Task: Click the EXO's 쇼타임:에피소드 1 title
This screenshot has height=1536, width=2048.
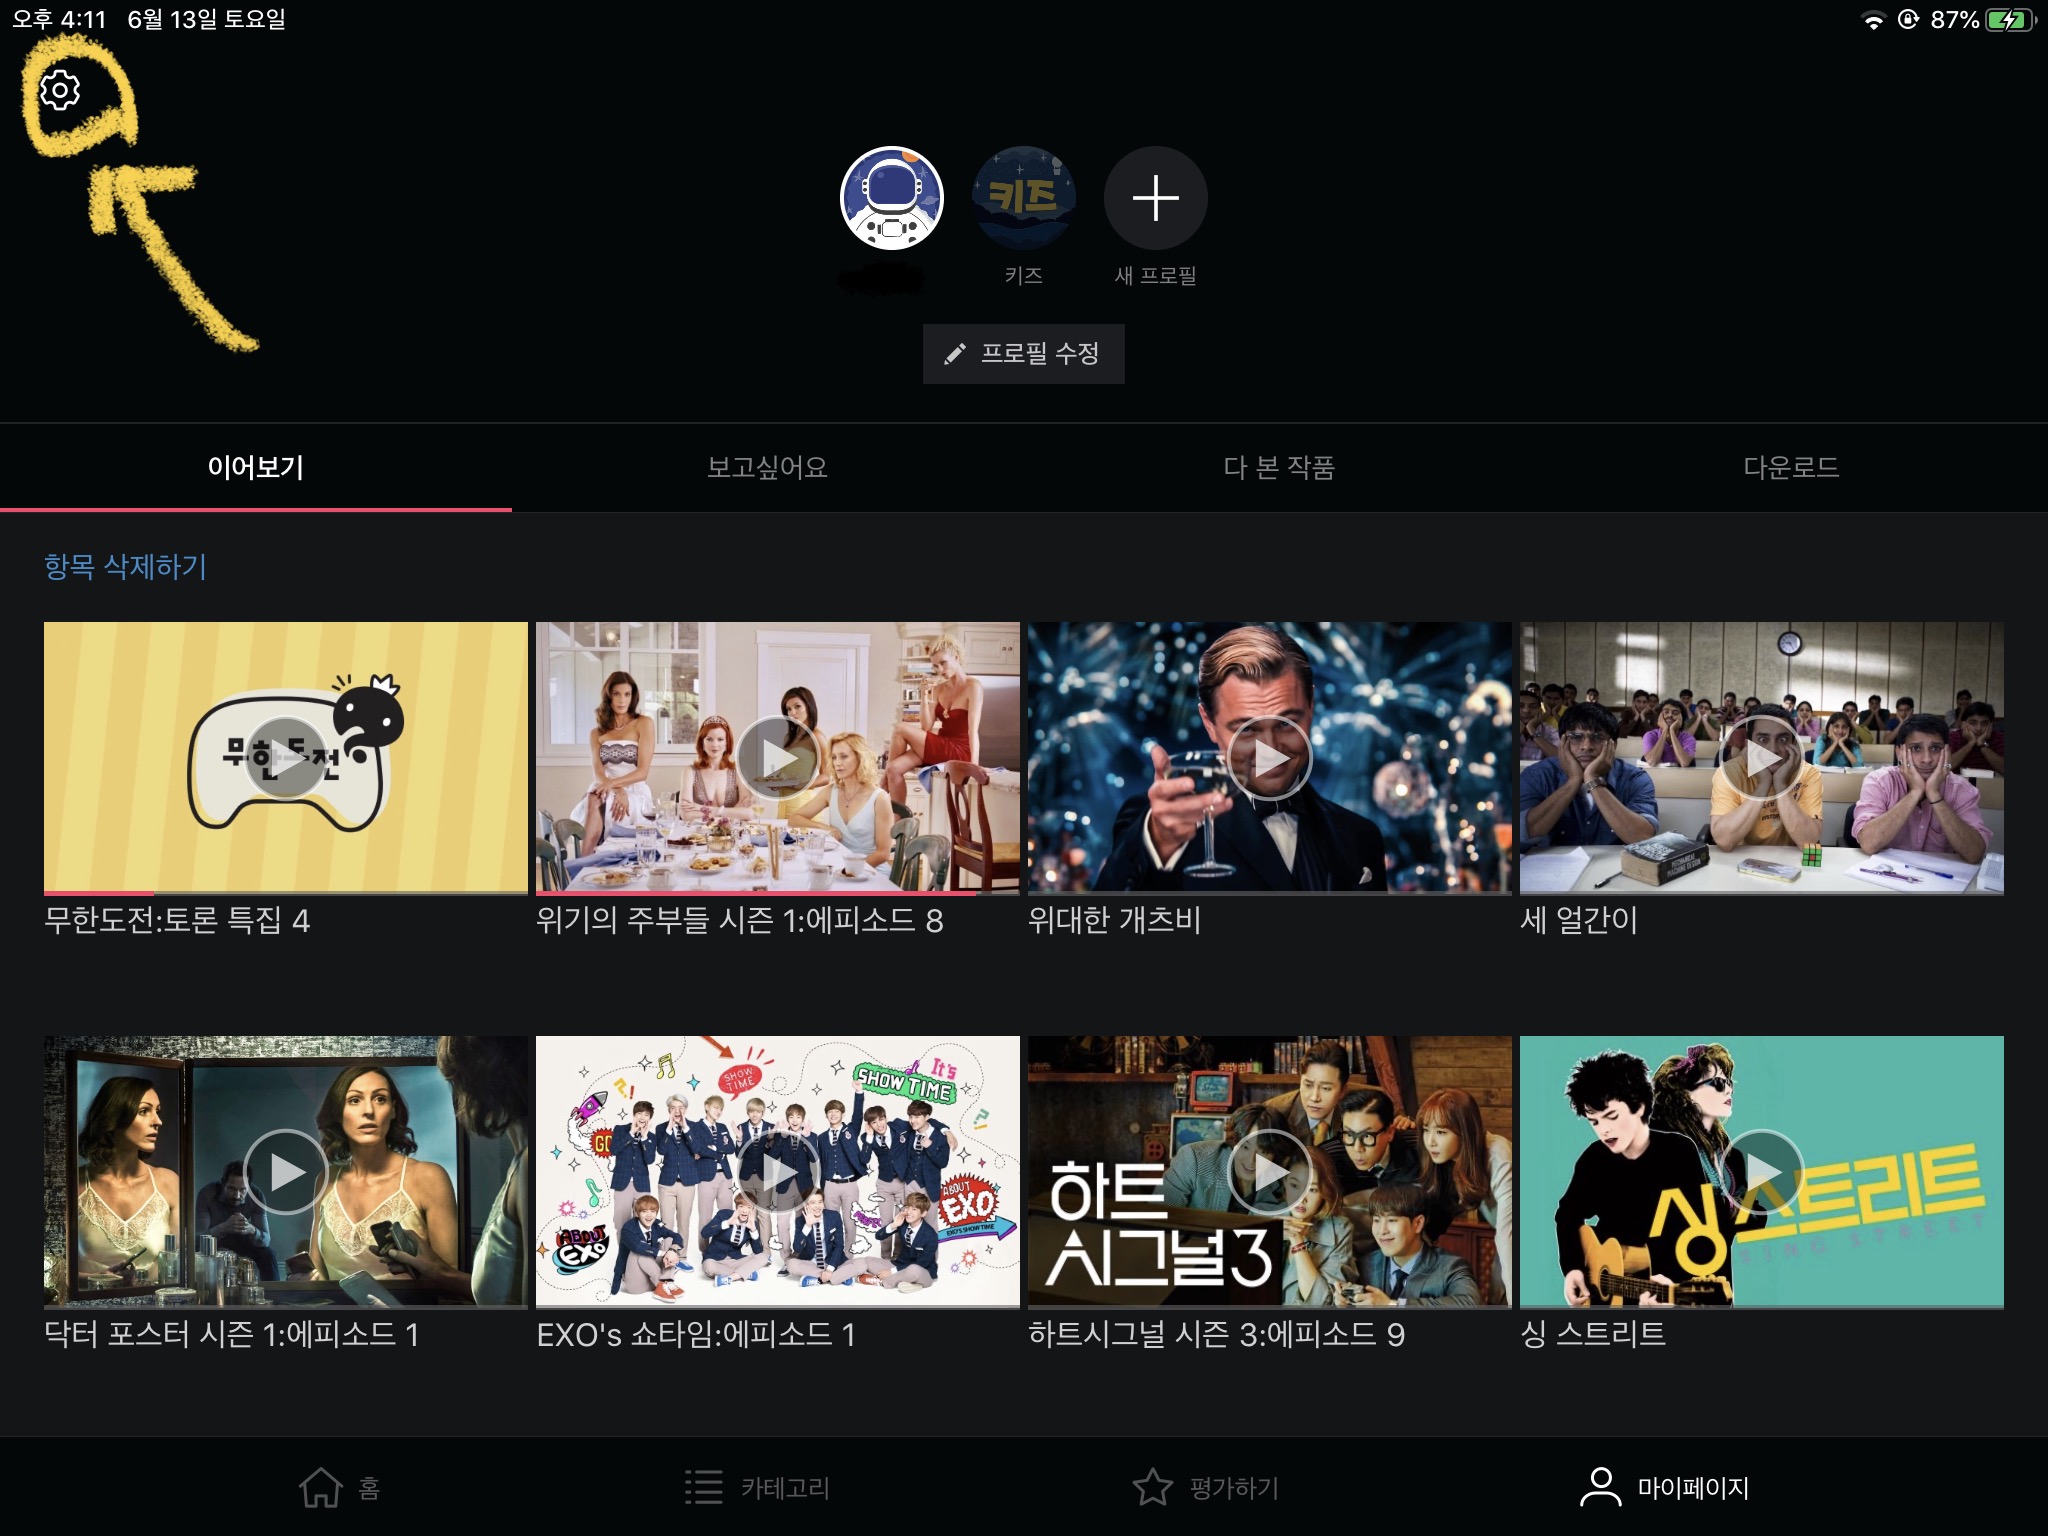Action: tap(696, 1334)
